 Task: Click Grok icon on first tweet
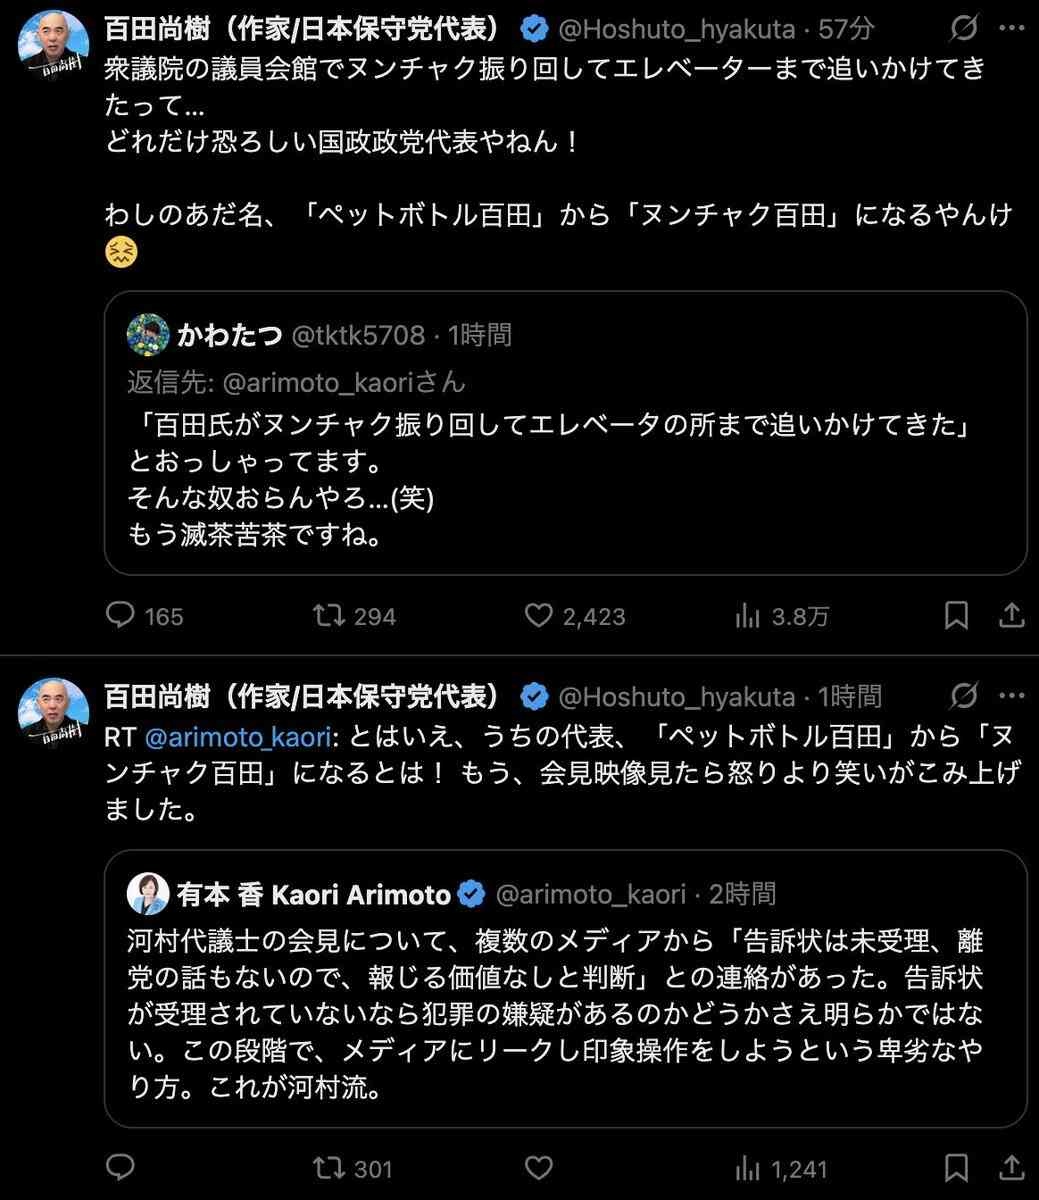[964, 30]
